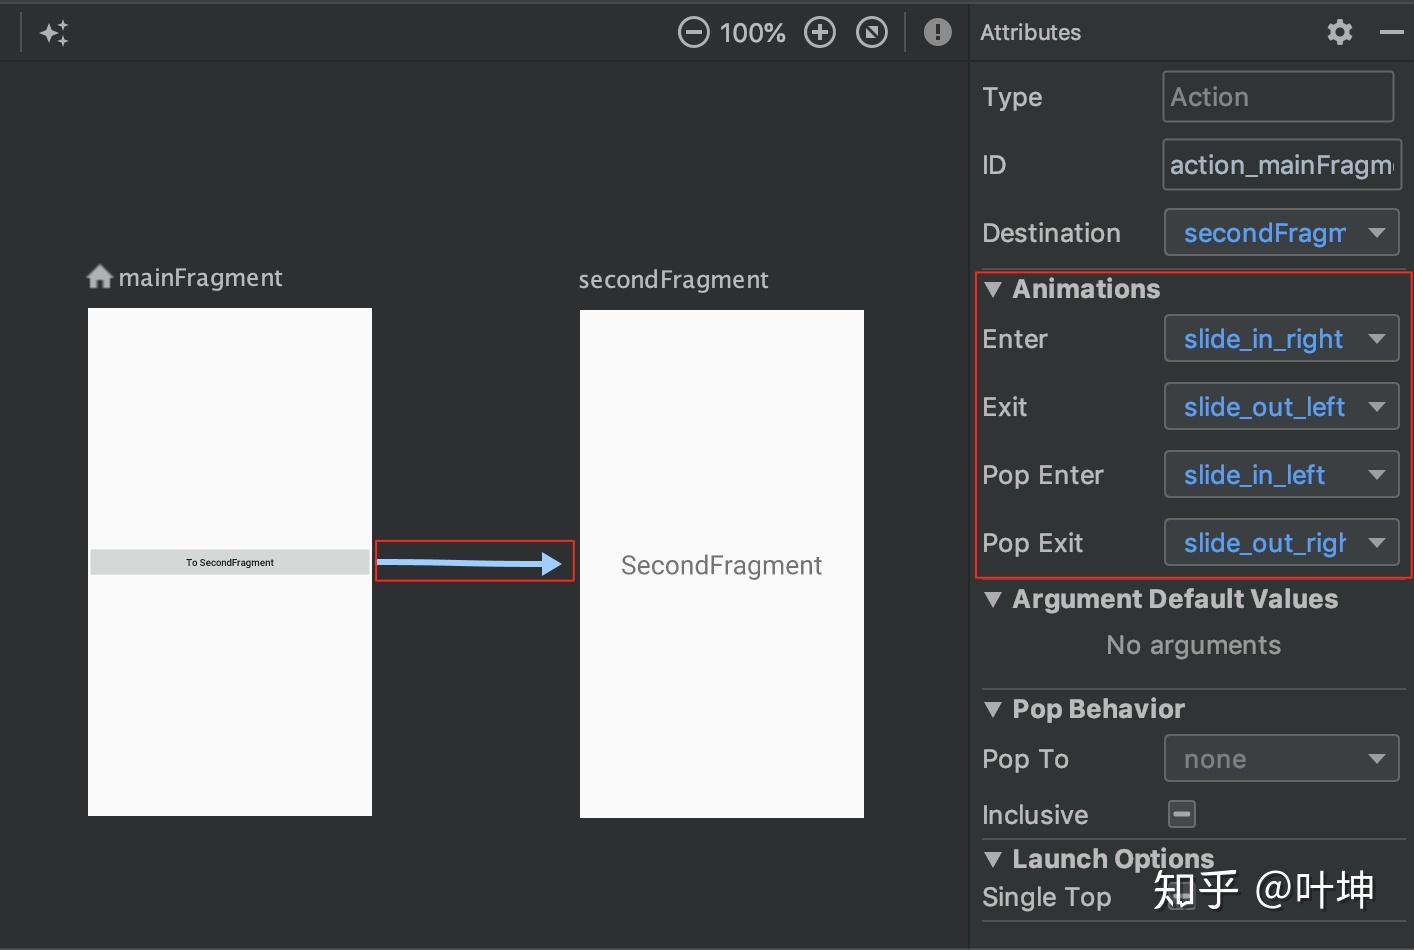Collapse the Pop Behavior section
This screenshot has height=950, width=1414.
click(993, 709)
